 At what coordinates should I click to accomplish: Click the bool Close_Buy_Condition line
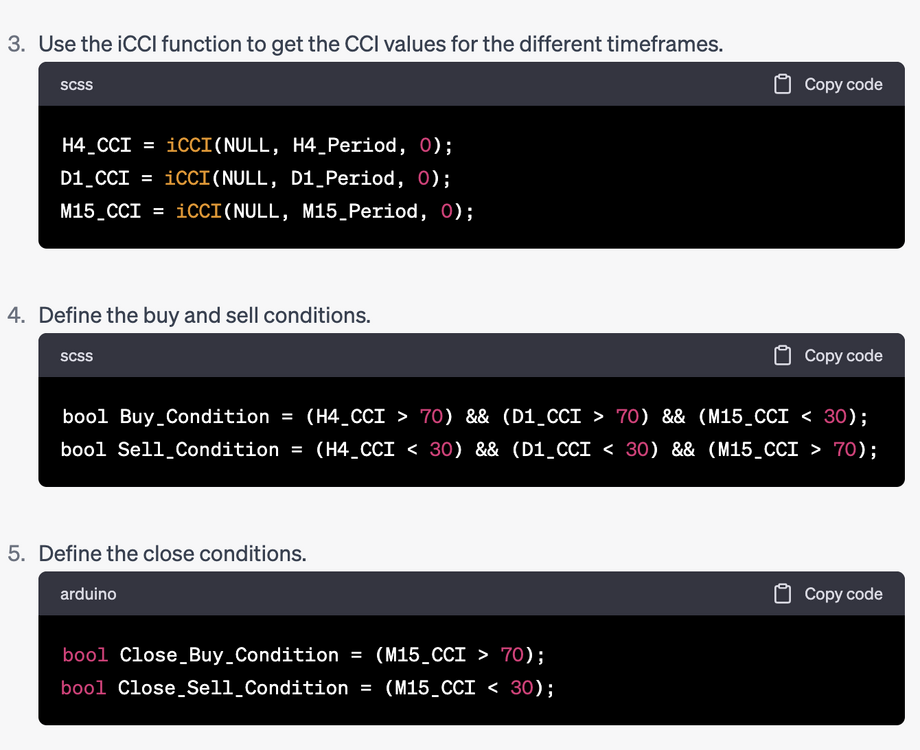click(303, 654)
